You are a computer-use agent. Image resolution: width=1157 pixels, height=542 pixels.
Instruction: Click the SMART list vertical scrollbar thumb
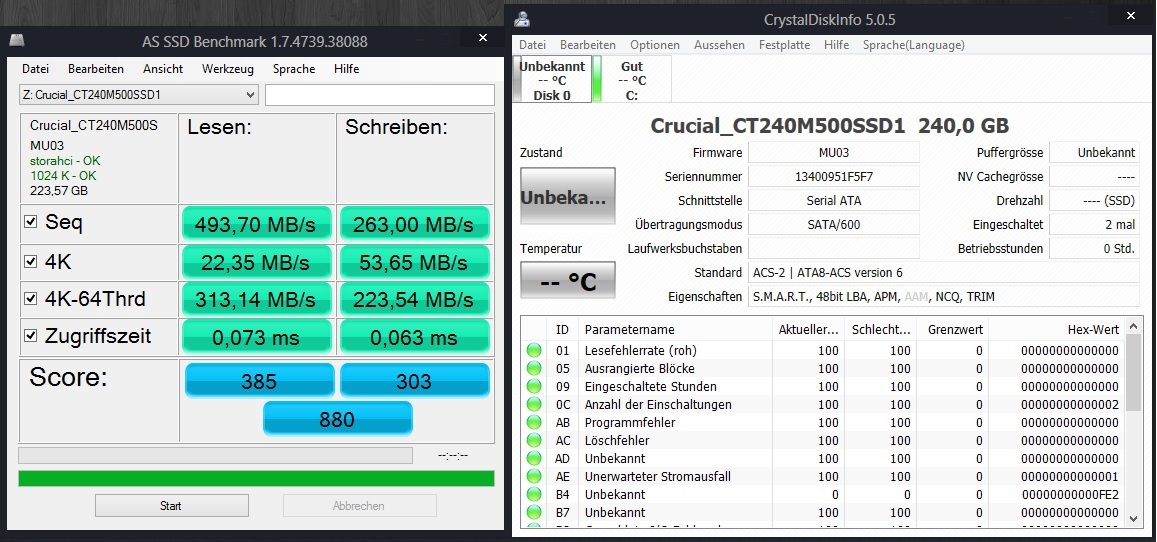[x=1134, y=372]
